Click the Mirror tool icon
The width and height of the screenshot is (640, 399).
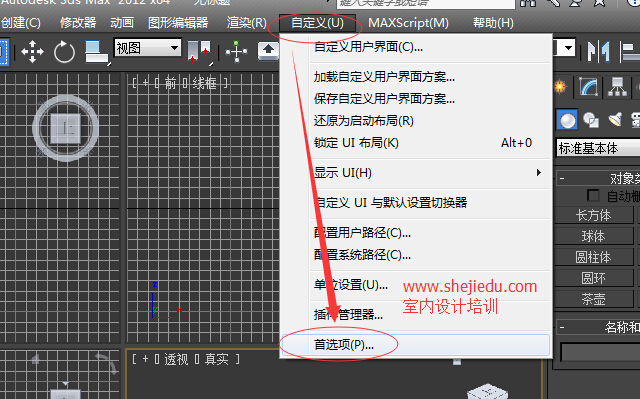[x=599, y=51]
